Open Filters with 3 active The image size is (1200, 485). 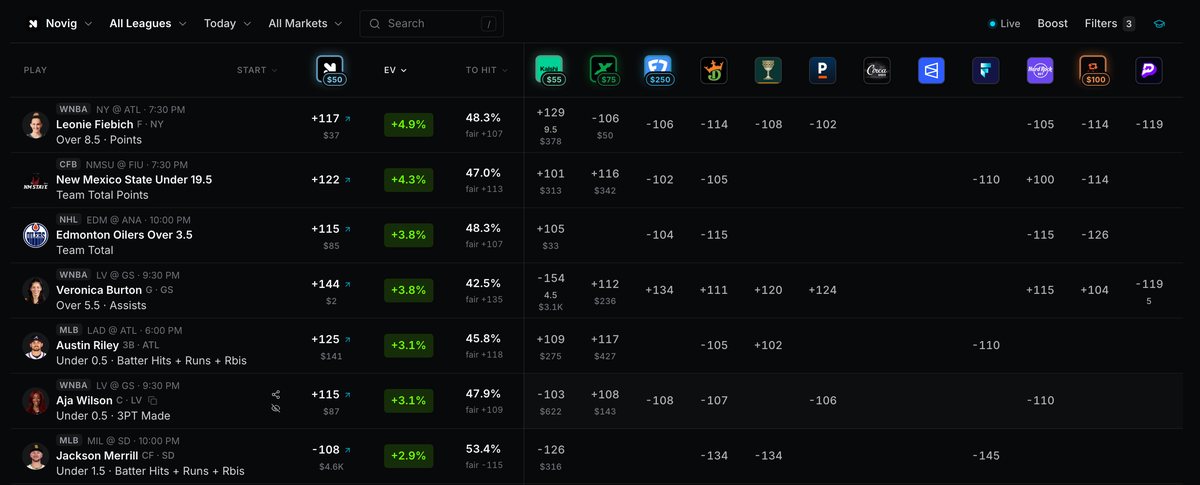pyautogui.click(x=1109, y=23)
